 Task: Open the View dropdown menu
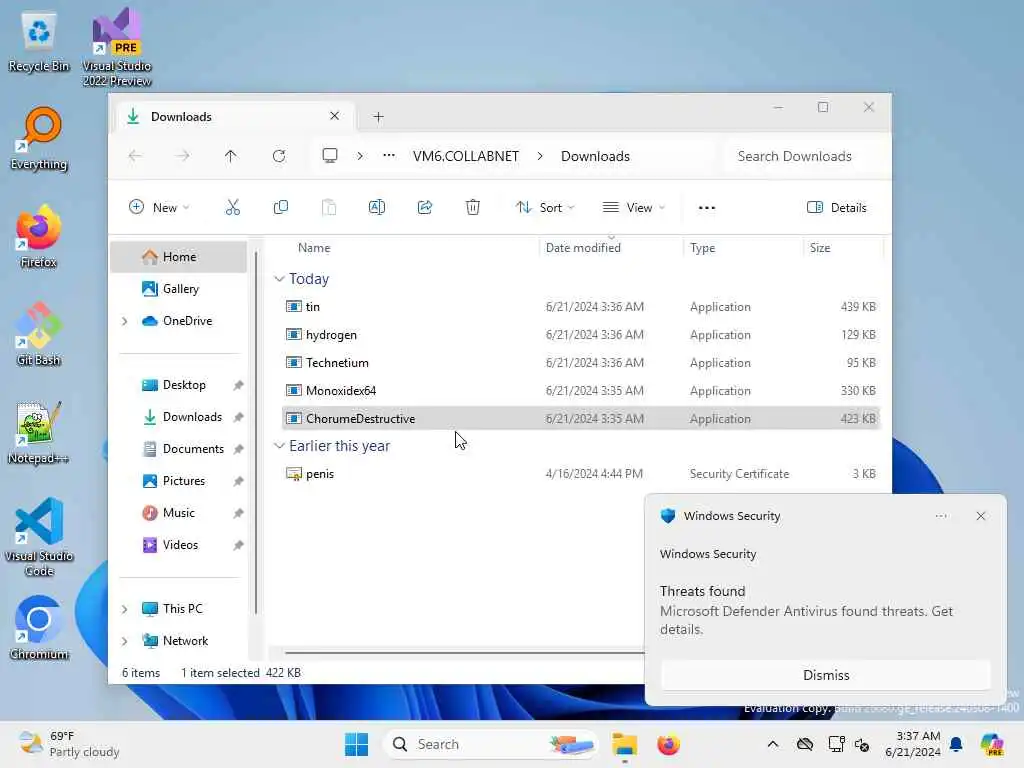[x=633, y=208]
